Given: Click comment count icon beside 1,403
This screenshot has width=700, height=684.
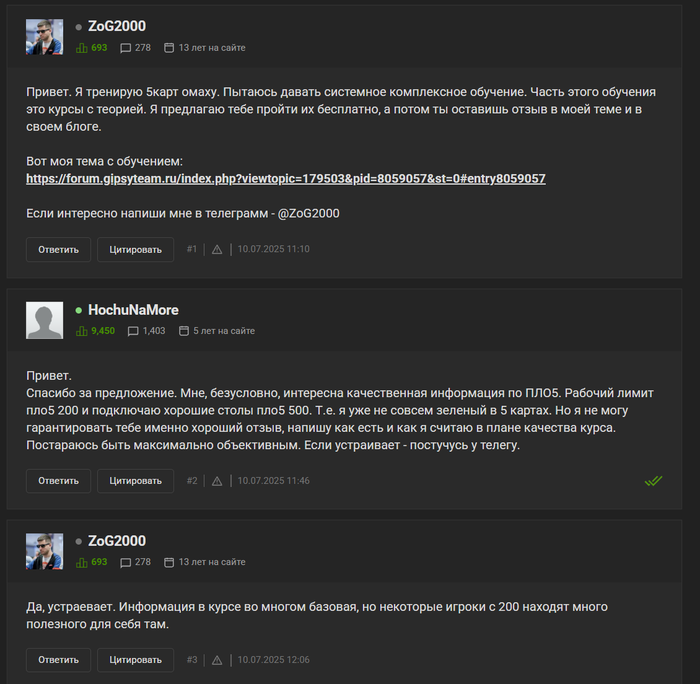Looking at the screenshot, I should [133, 331].
